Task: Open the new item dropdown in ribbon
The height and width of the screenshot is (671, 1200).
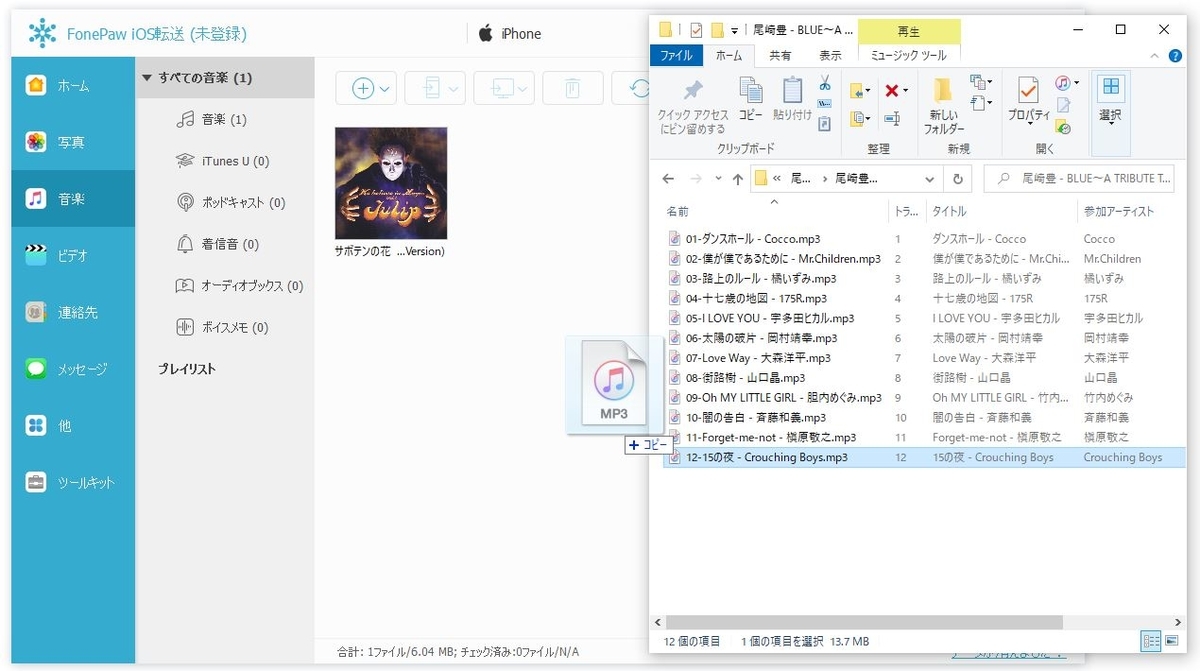Action: (981, 82)
